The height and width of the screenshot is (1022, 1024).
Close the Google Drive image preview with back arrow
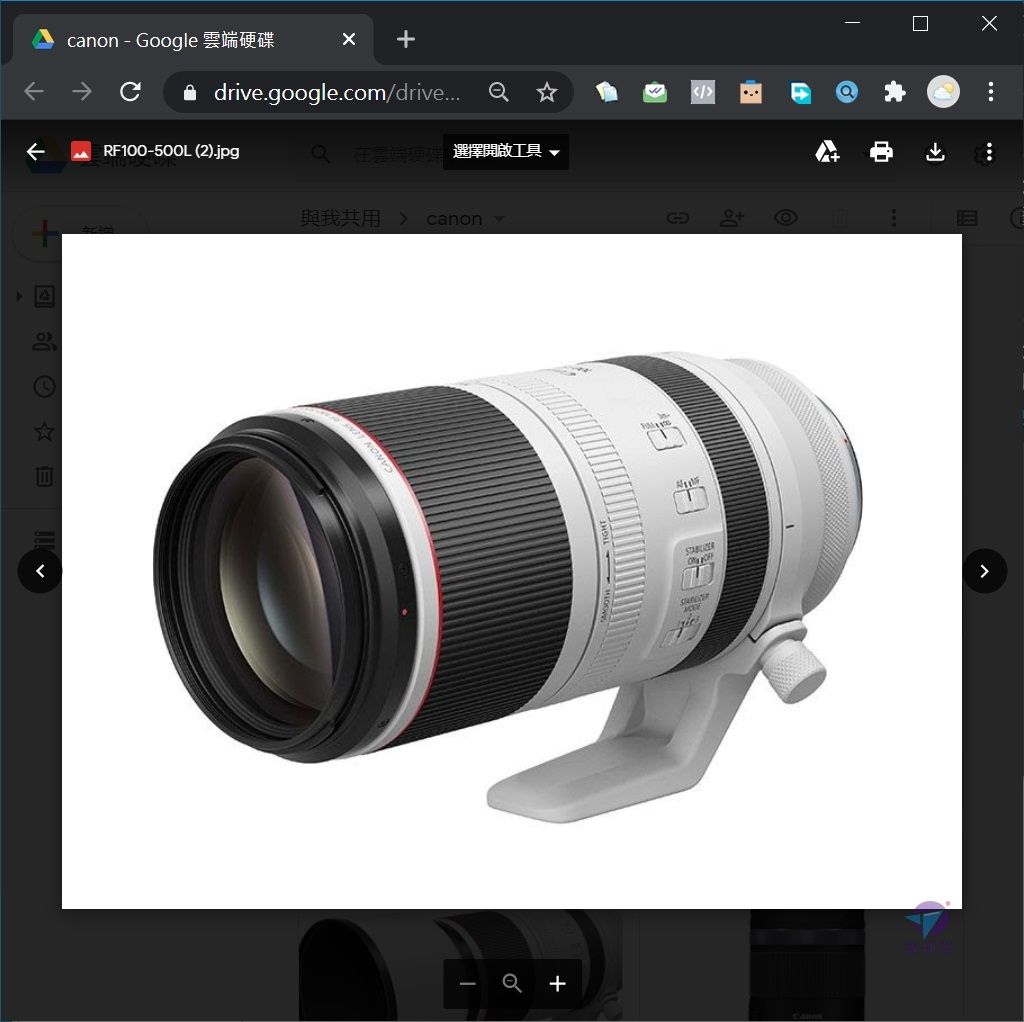coord(35,152)
